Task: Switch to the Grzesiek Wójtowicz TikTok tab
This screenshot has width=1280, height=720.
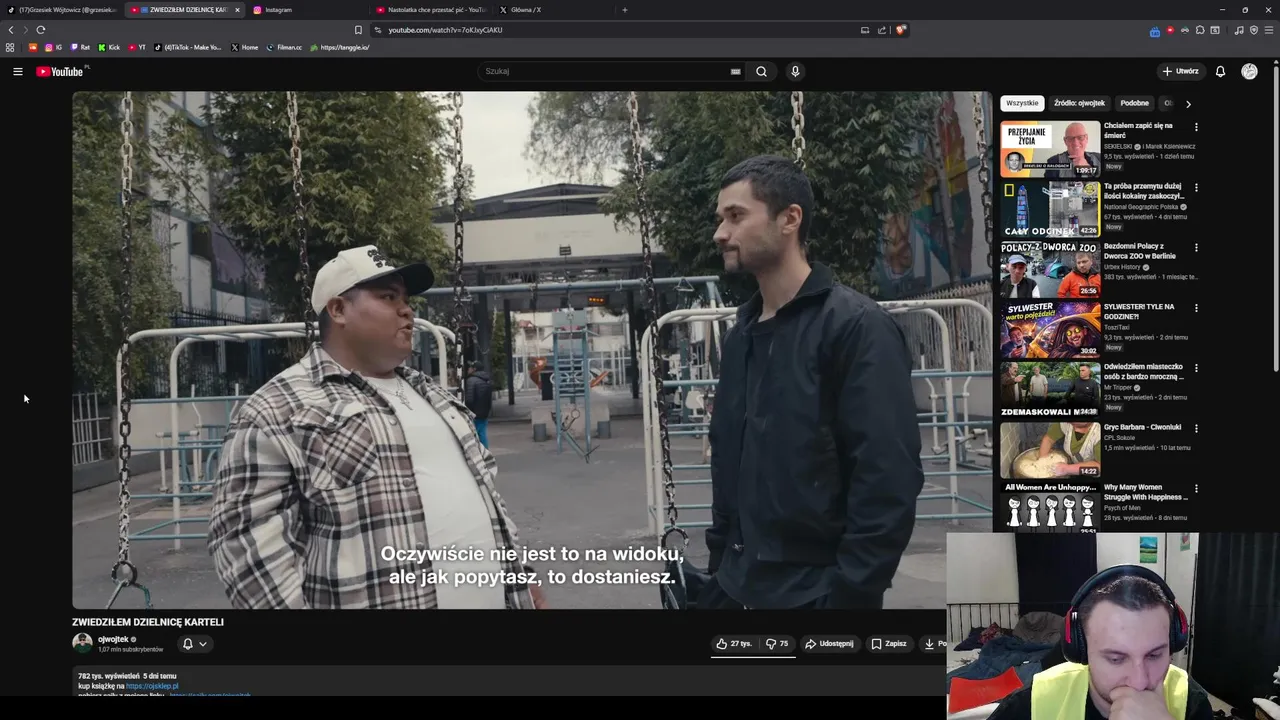Action: click(x=61, y=10)
